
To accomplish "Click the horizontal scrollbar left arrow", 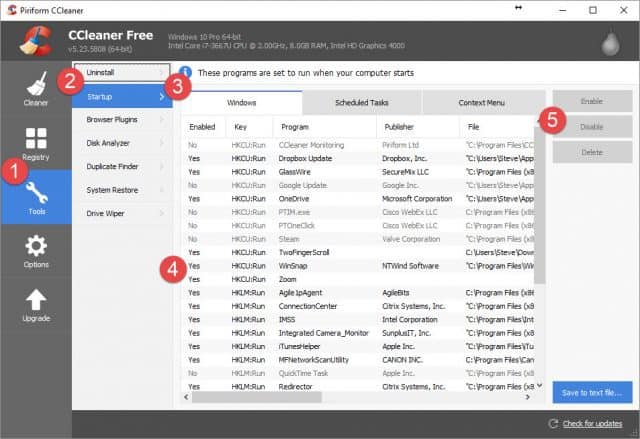I will 187,397.
